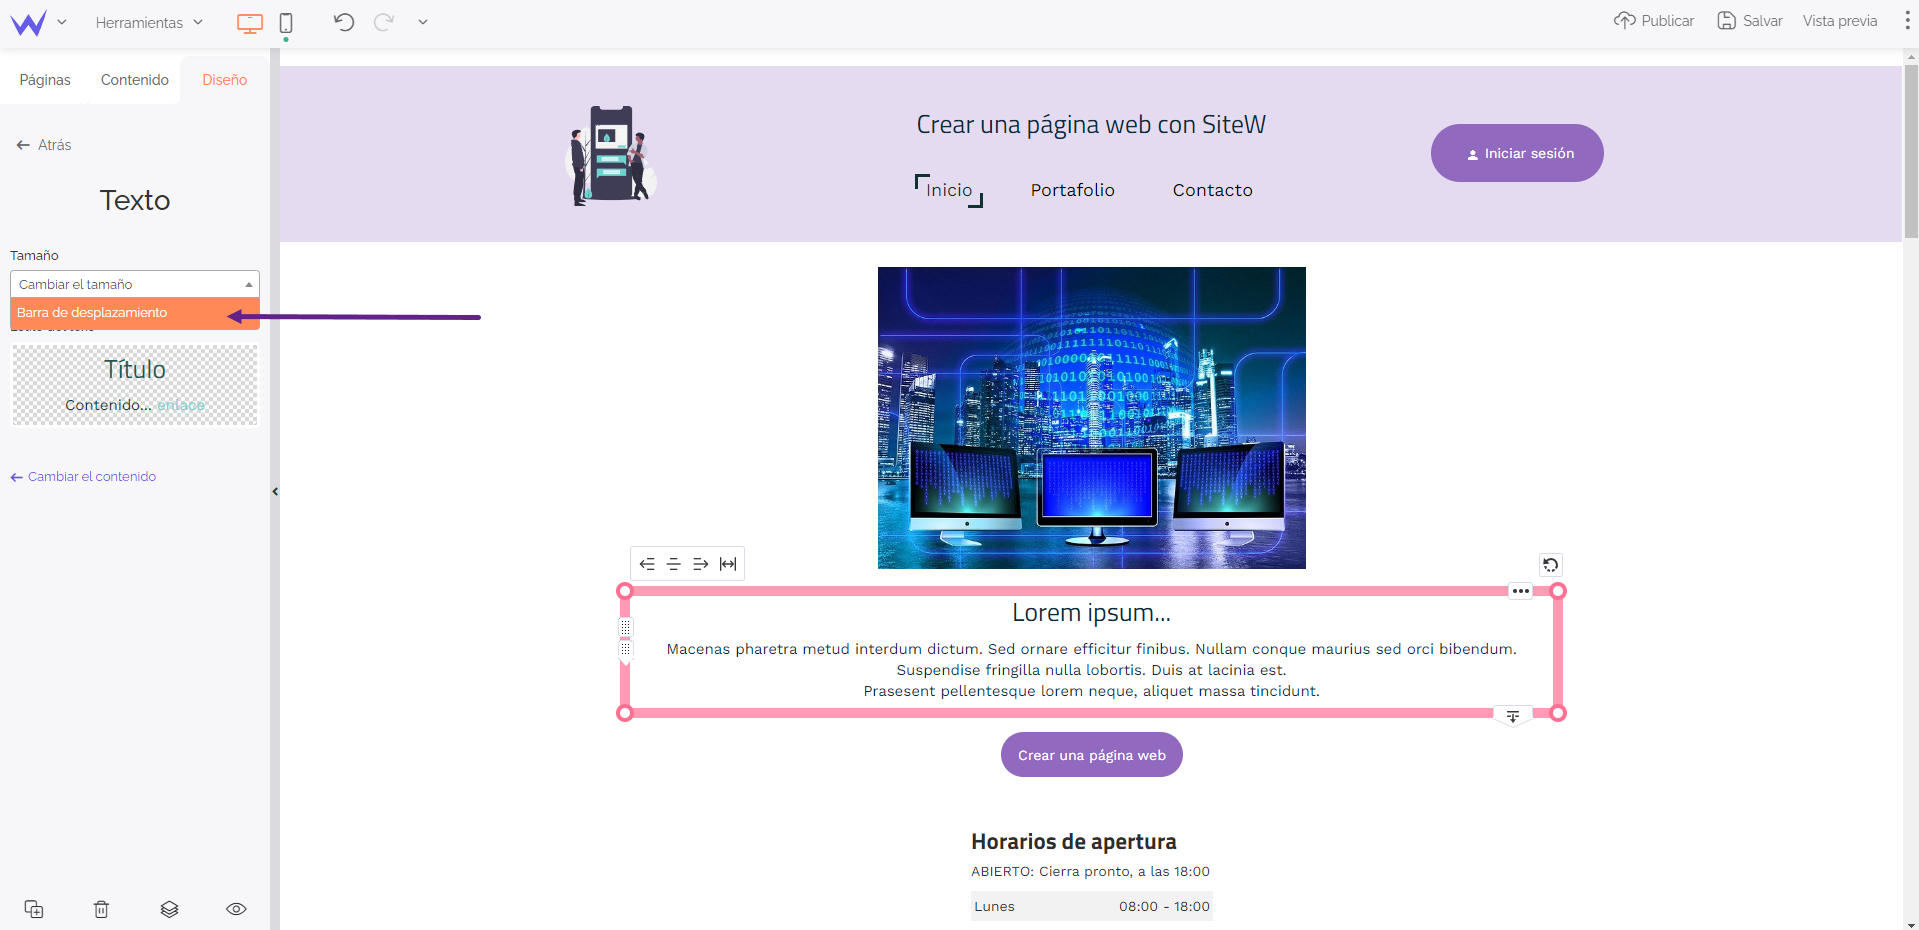
Task: Go back with Atrás link
Action: (44, 145)
